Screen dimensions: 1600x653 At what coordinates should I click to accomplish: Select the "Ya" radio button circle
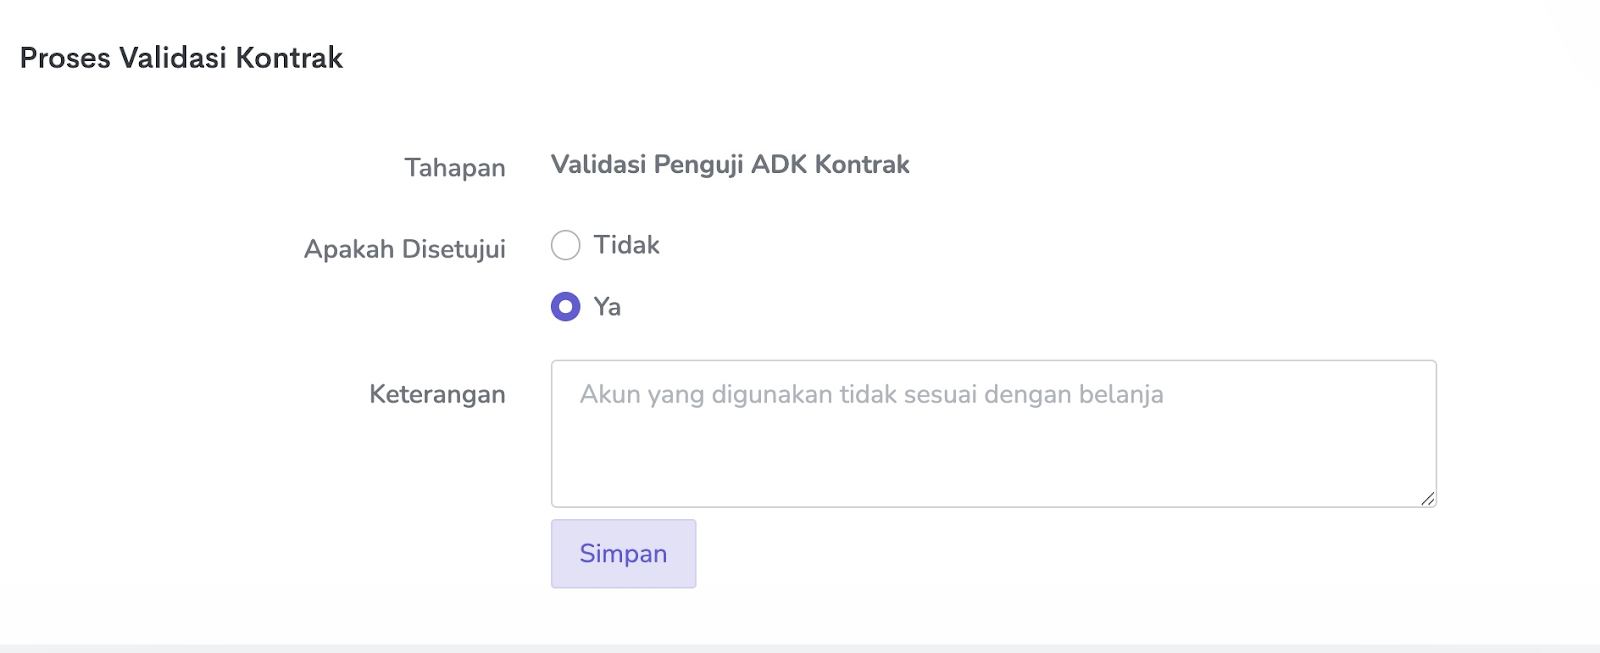tap(565, 306)
